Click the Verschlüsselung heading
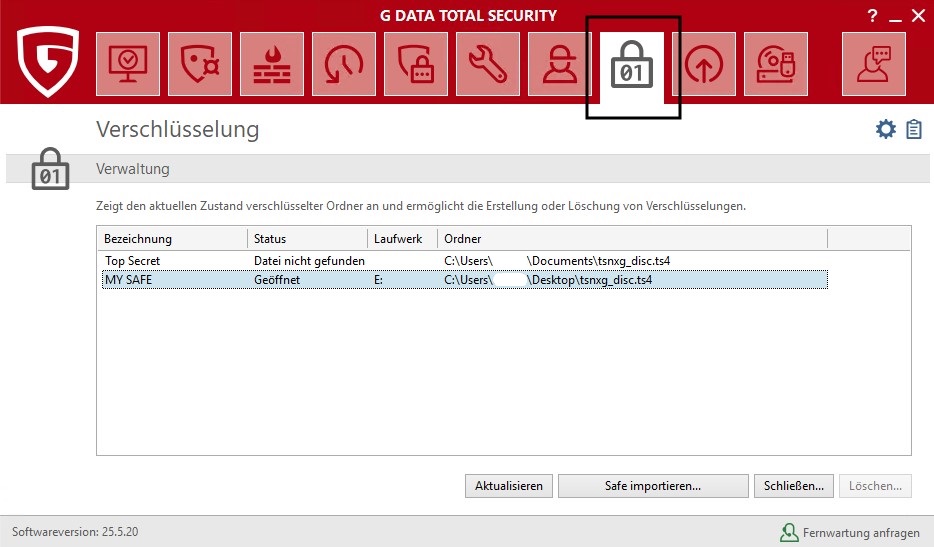Screen dimensions: 934x547 pos(178,129)
